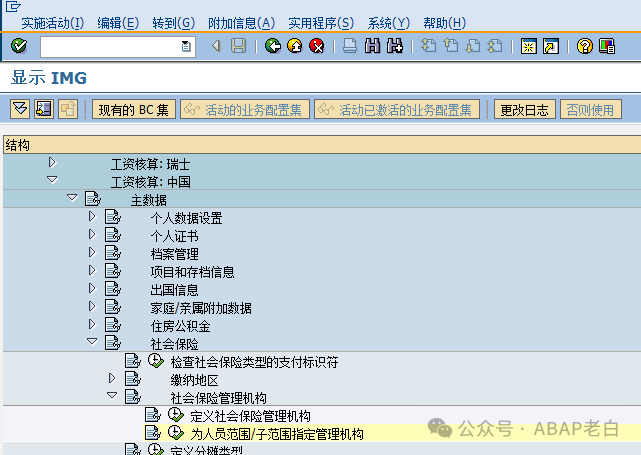Expand the 个人数据设置 node
Image resolution: width=641 pixels, height=455 pixels.
point(92,216)
